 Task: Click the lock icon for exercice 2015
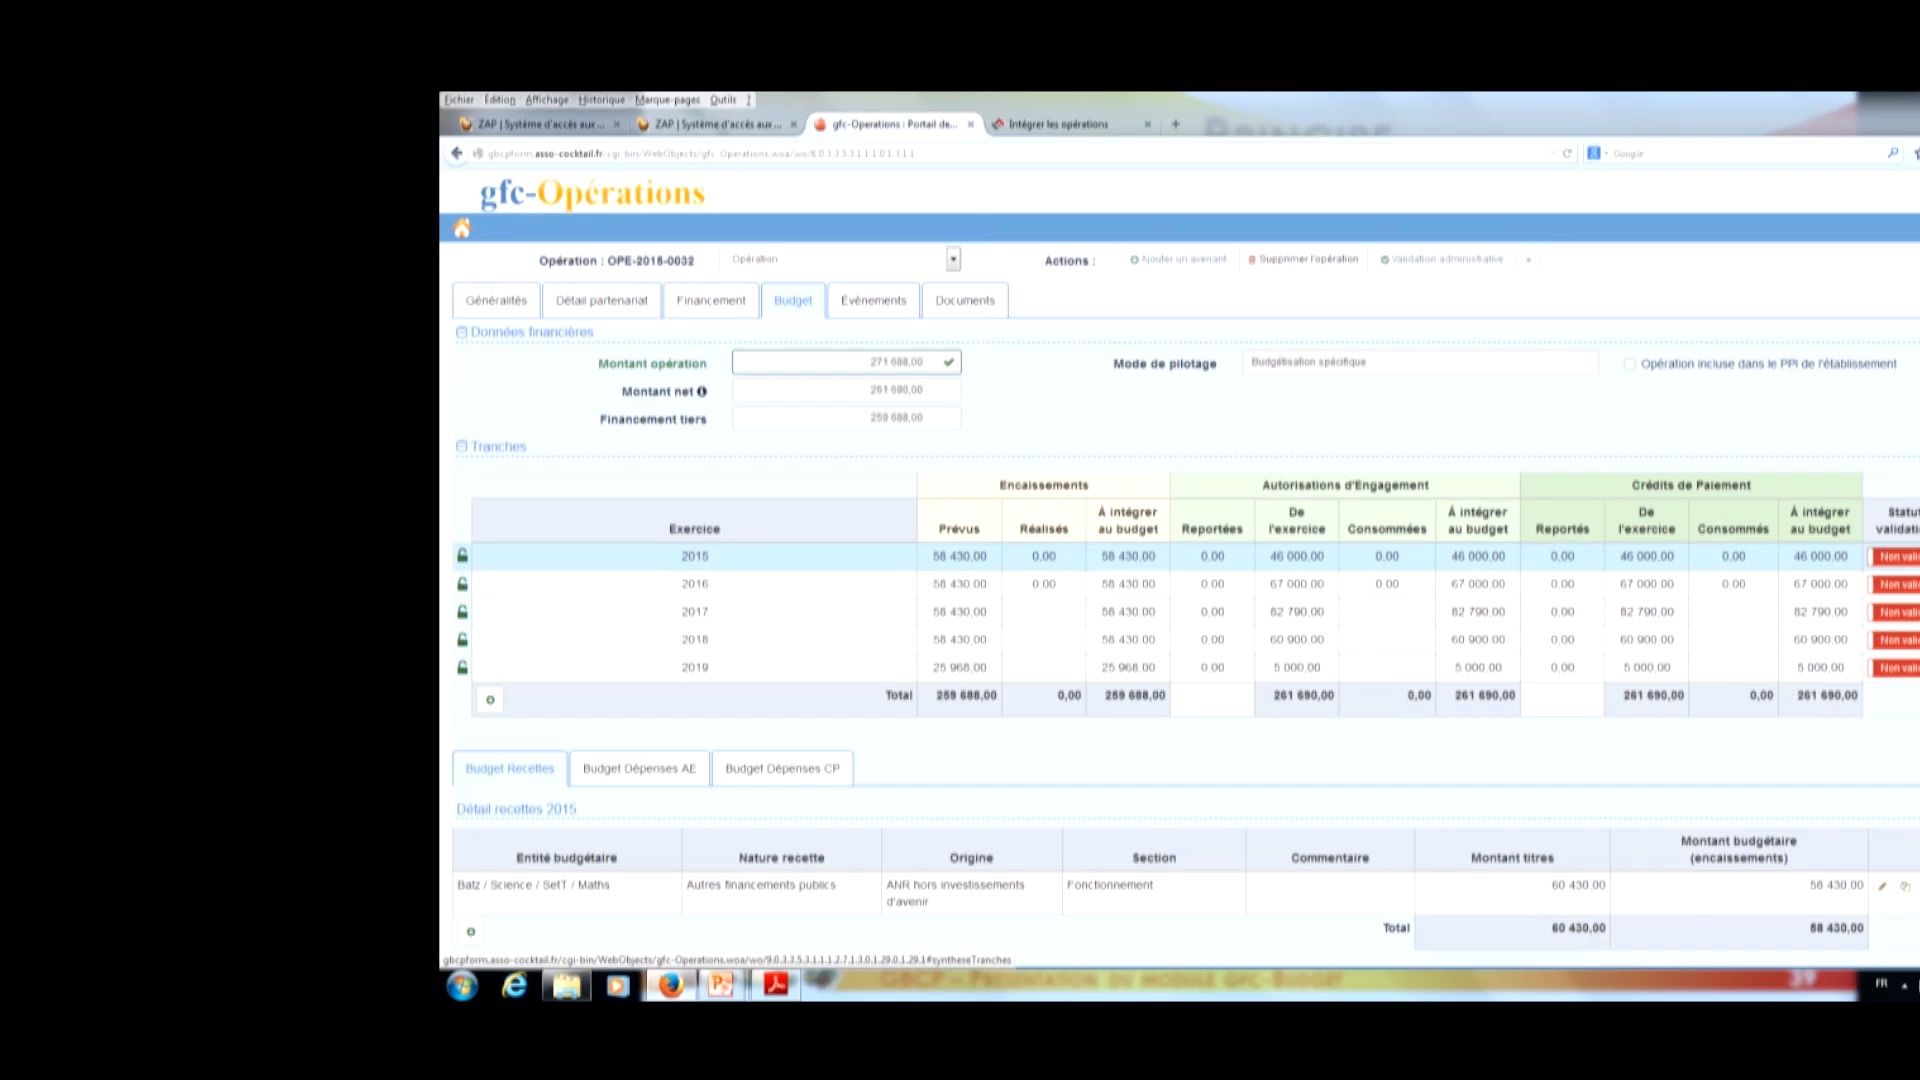point(462,555)
